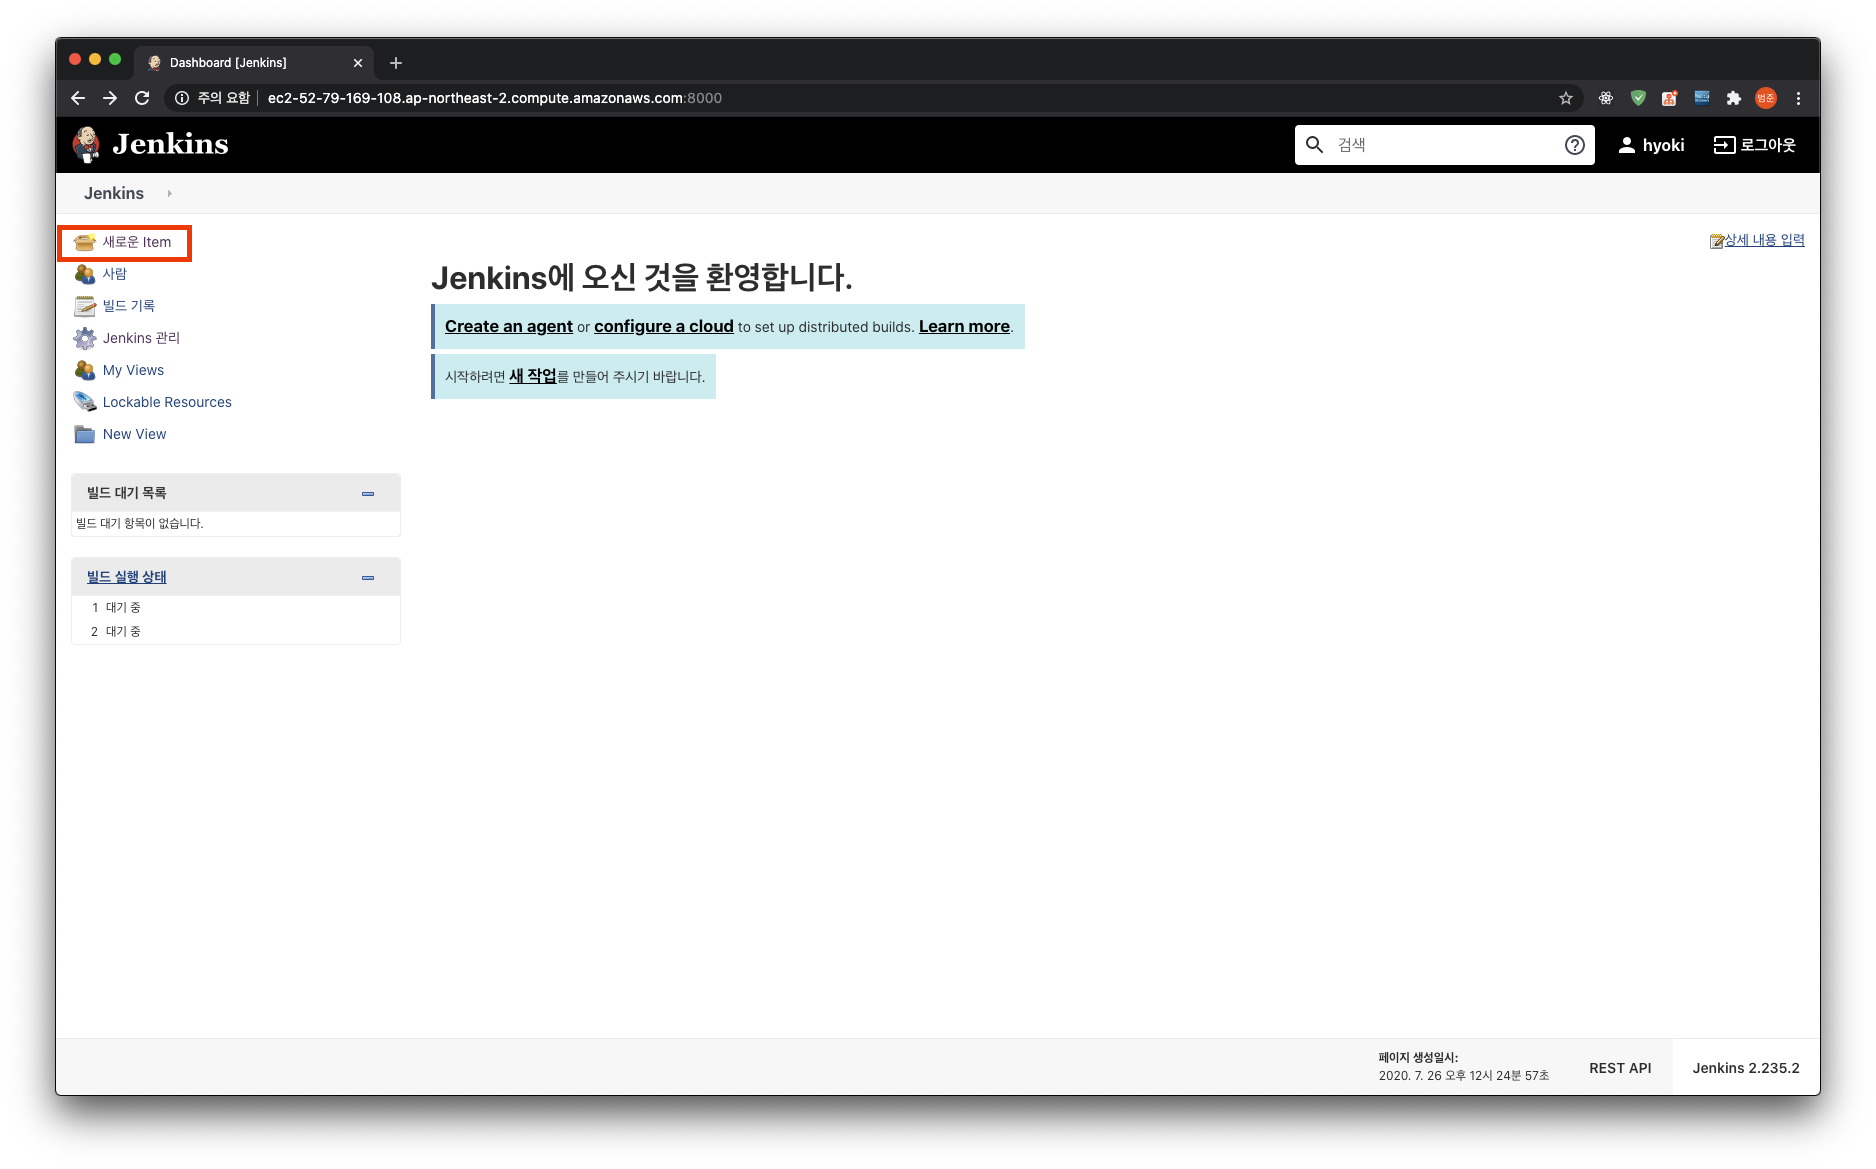Viewport: 1876px width, 1169px height.
Task: Click the hyoki user profile icon
Action: (1627, 145)
